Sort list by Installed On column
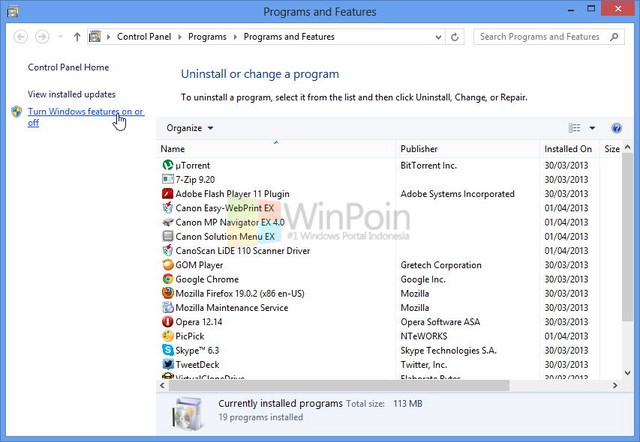The width and height of the screenshot is (640, 442). 569,149
